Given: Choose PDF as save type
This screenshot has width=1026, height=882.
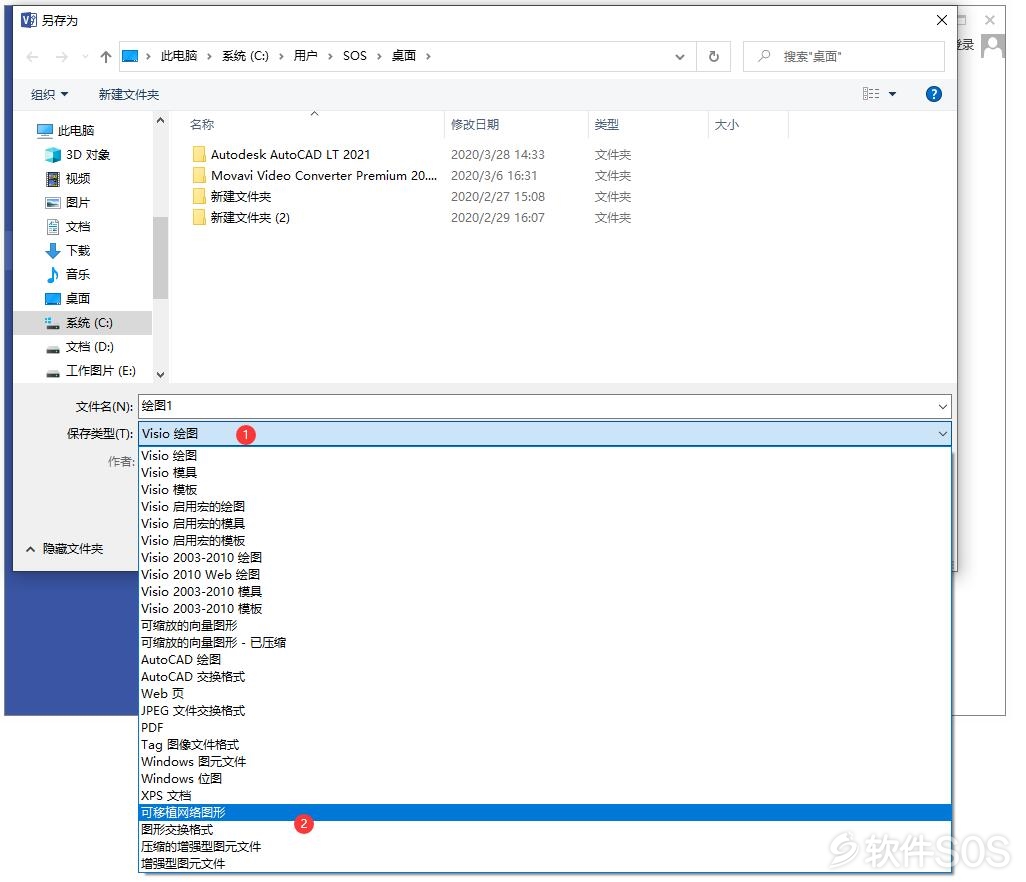Looking at the screenshot, I should (544, 728).
